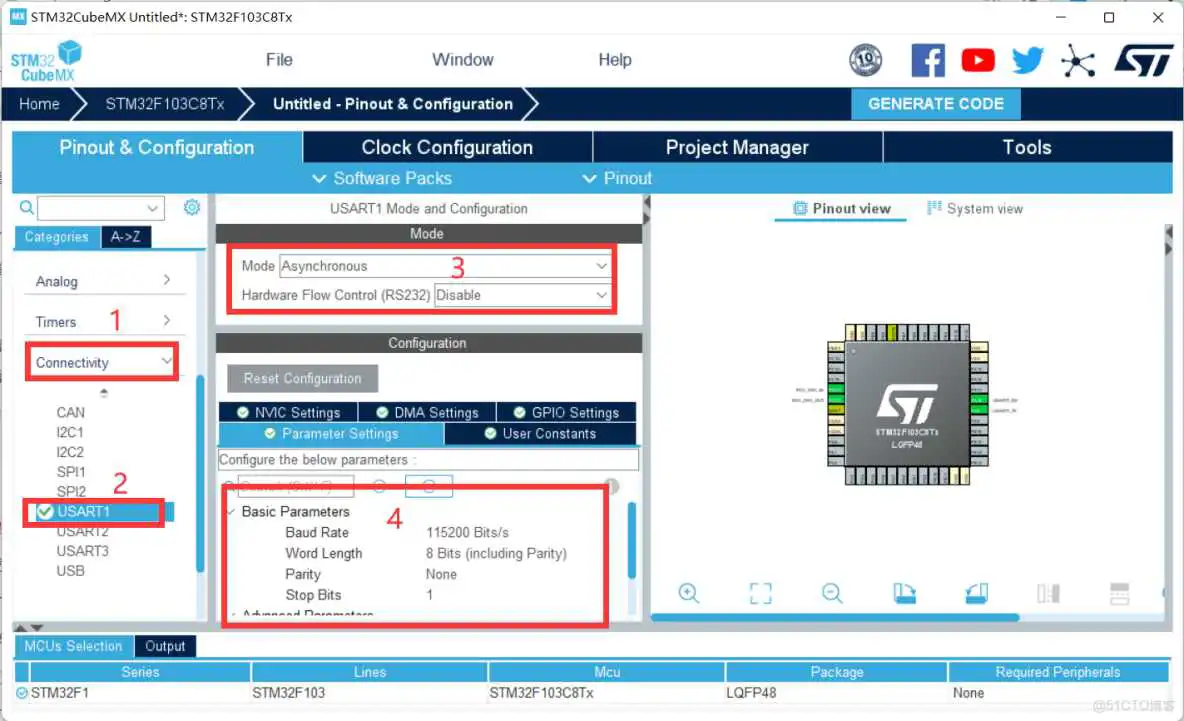1184x721 pixels.
Task: Open ST Facebook page icon
Action: point(927,61)
